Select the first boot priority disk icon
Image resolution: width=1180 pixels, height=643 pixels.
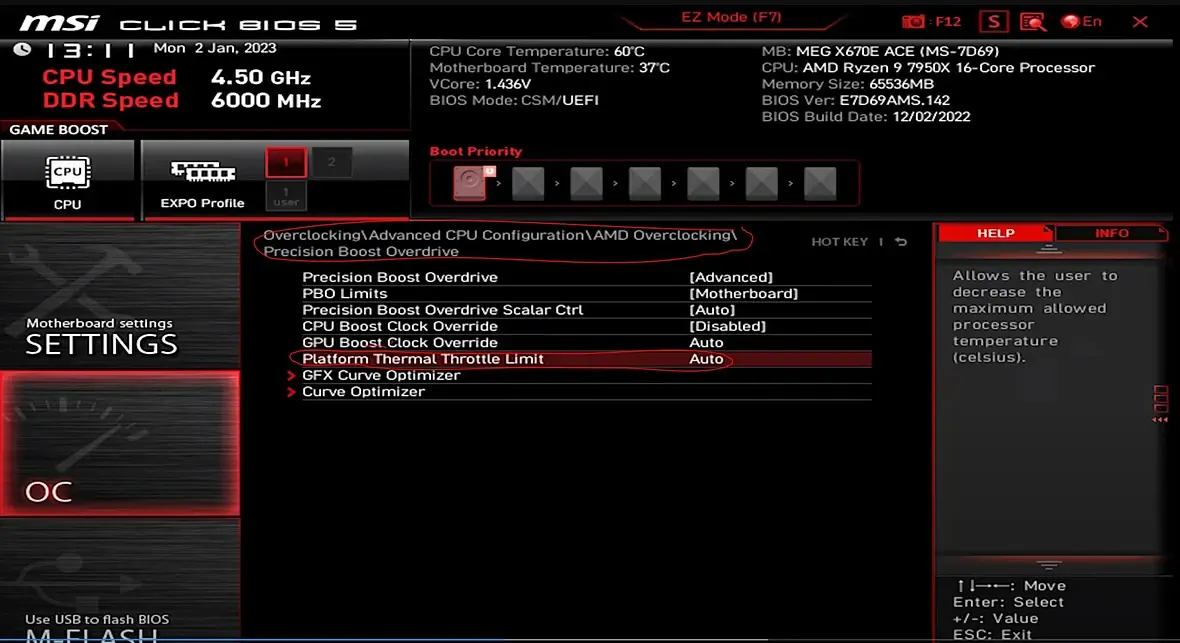(470, 182)
